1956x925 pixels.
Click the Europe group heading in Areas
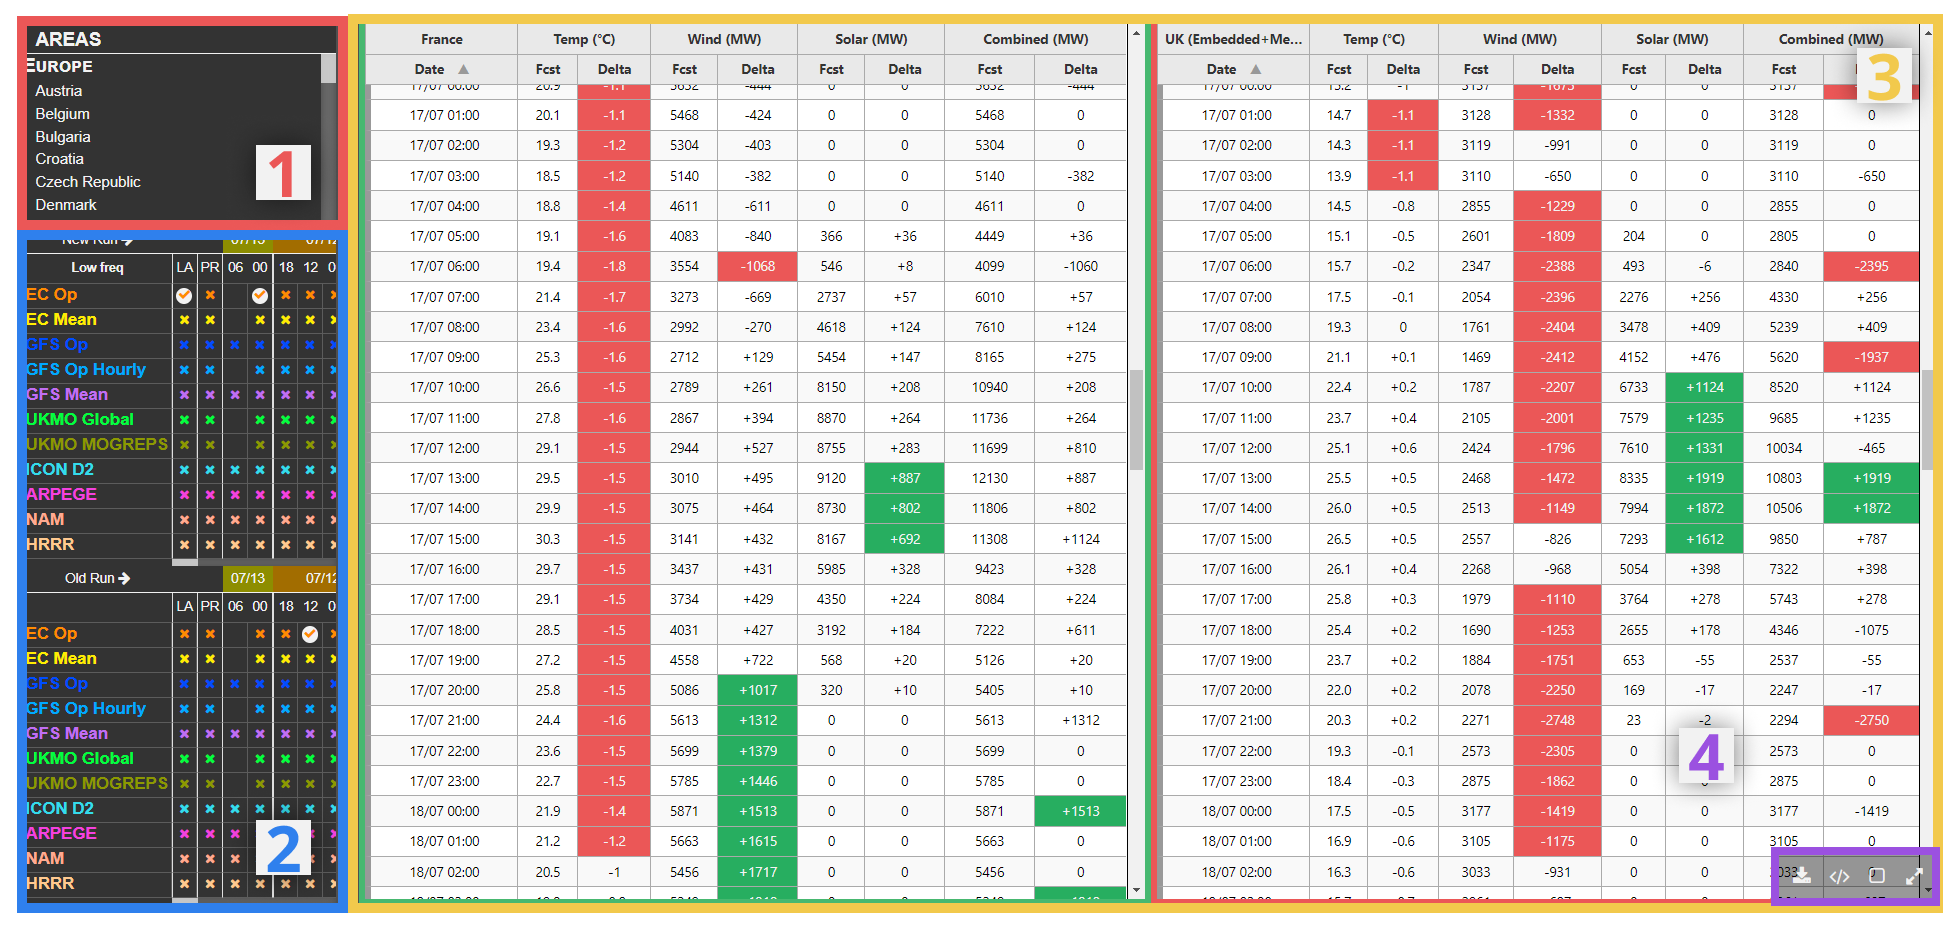[60, 66]
